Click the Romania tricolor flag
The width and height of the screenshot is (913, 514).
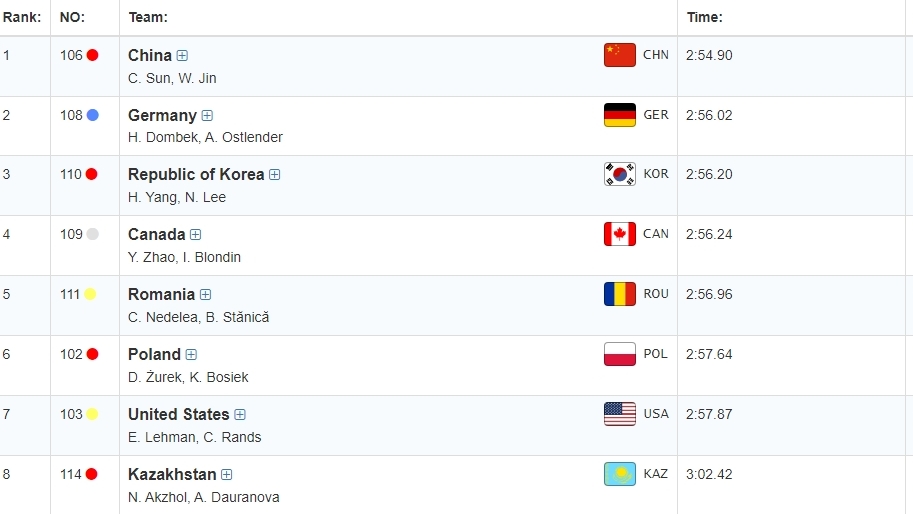pyautogui.click(x=620, y=294)
